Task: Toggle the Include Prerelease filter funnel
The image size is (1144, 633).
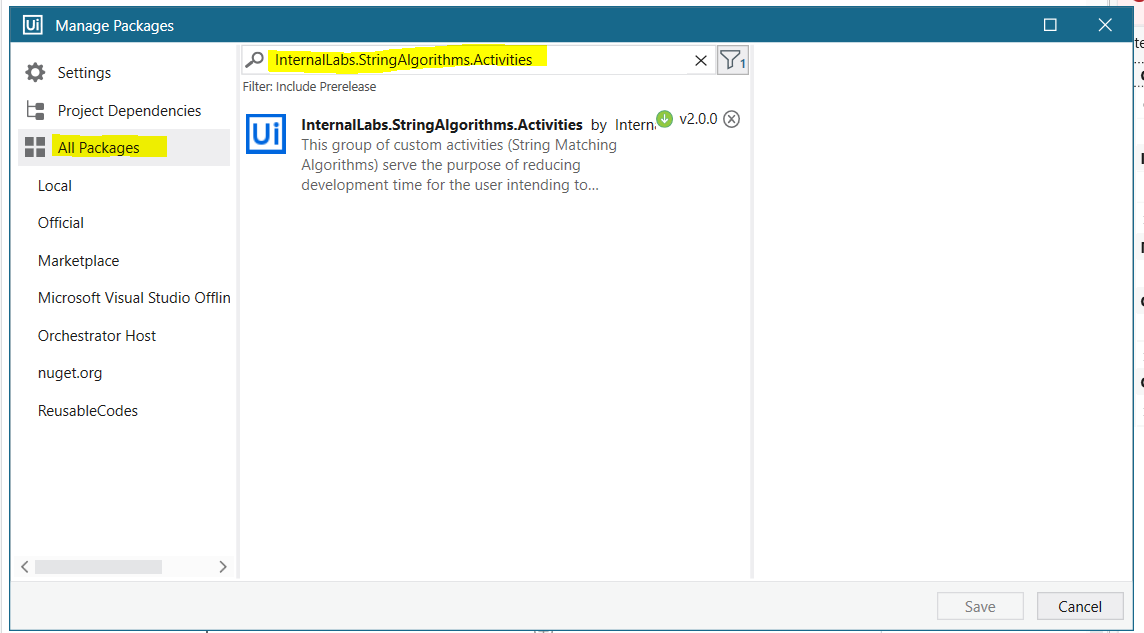Action: pos(731,60)
